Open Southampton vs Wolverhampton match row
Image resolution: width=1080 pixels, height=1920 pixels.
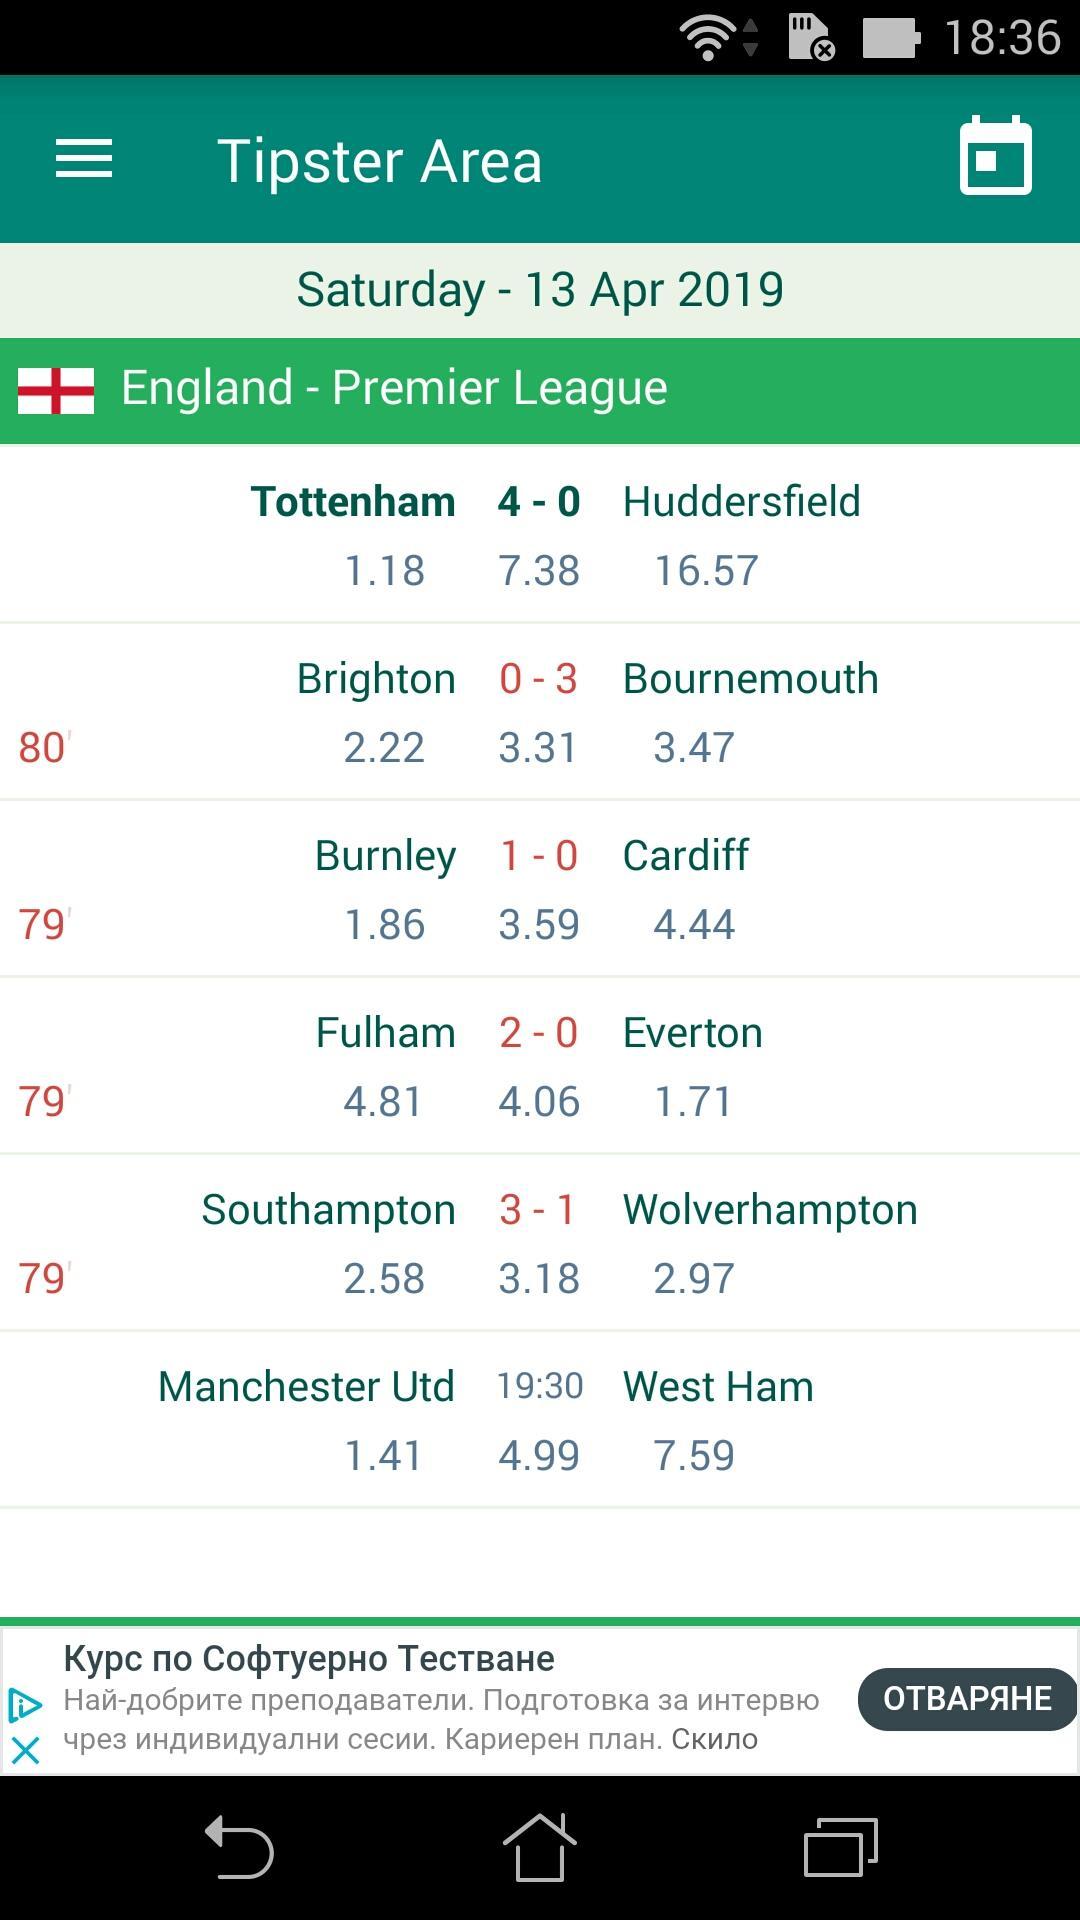pyautogui.click(x=540, y=1242)
